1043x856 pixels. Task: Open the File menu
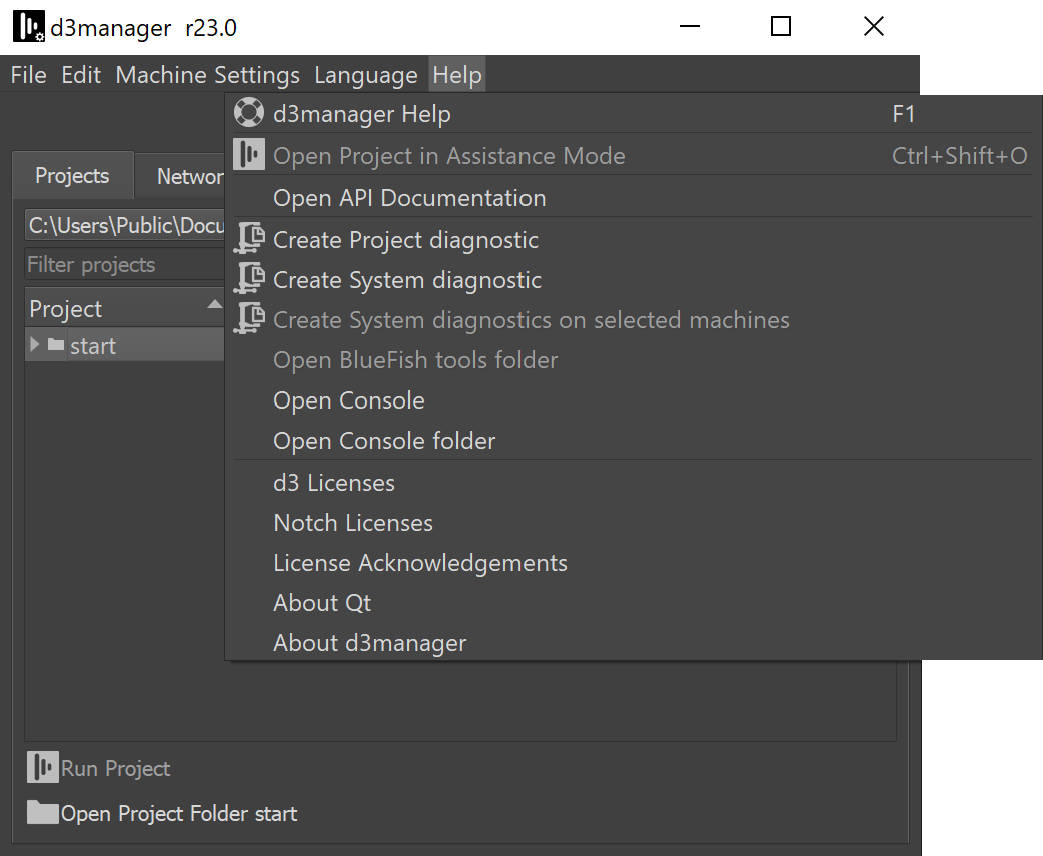tap(28, 75)
